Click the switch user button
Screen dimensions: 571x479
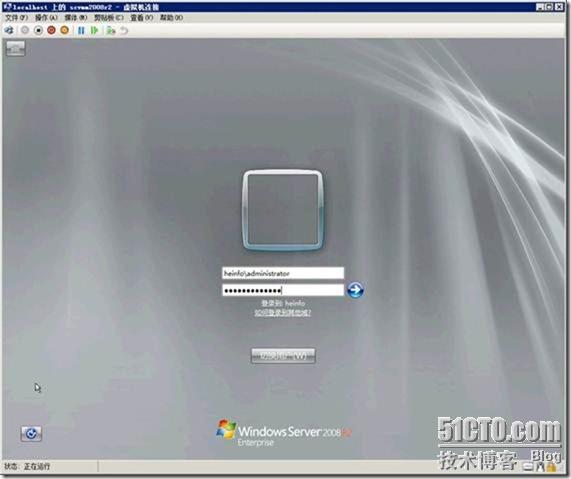click(x=283, y=356)
